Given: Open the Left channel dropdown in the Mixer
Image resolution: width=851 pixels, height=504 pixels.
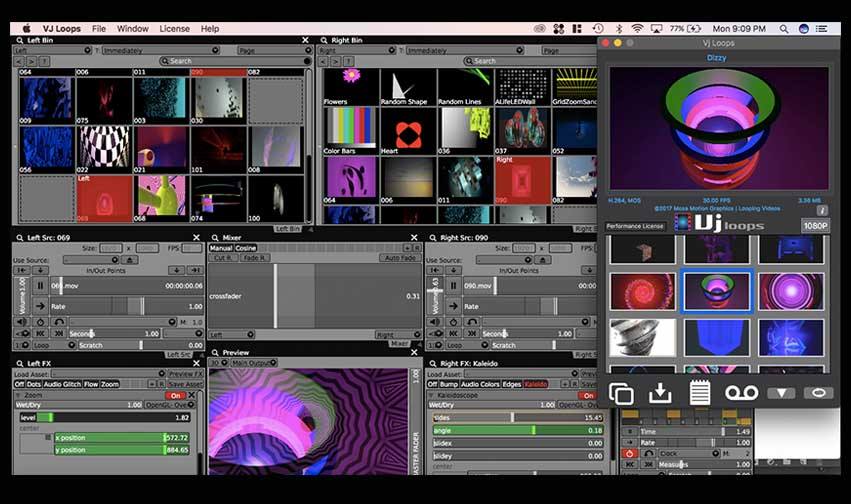Looking at the screenshot, I should tap(231, 335).
